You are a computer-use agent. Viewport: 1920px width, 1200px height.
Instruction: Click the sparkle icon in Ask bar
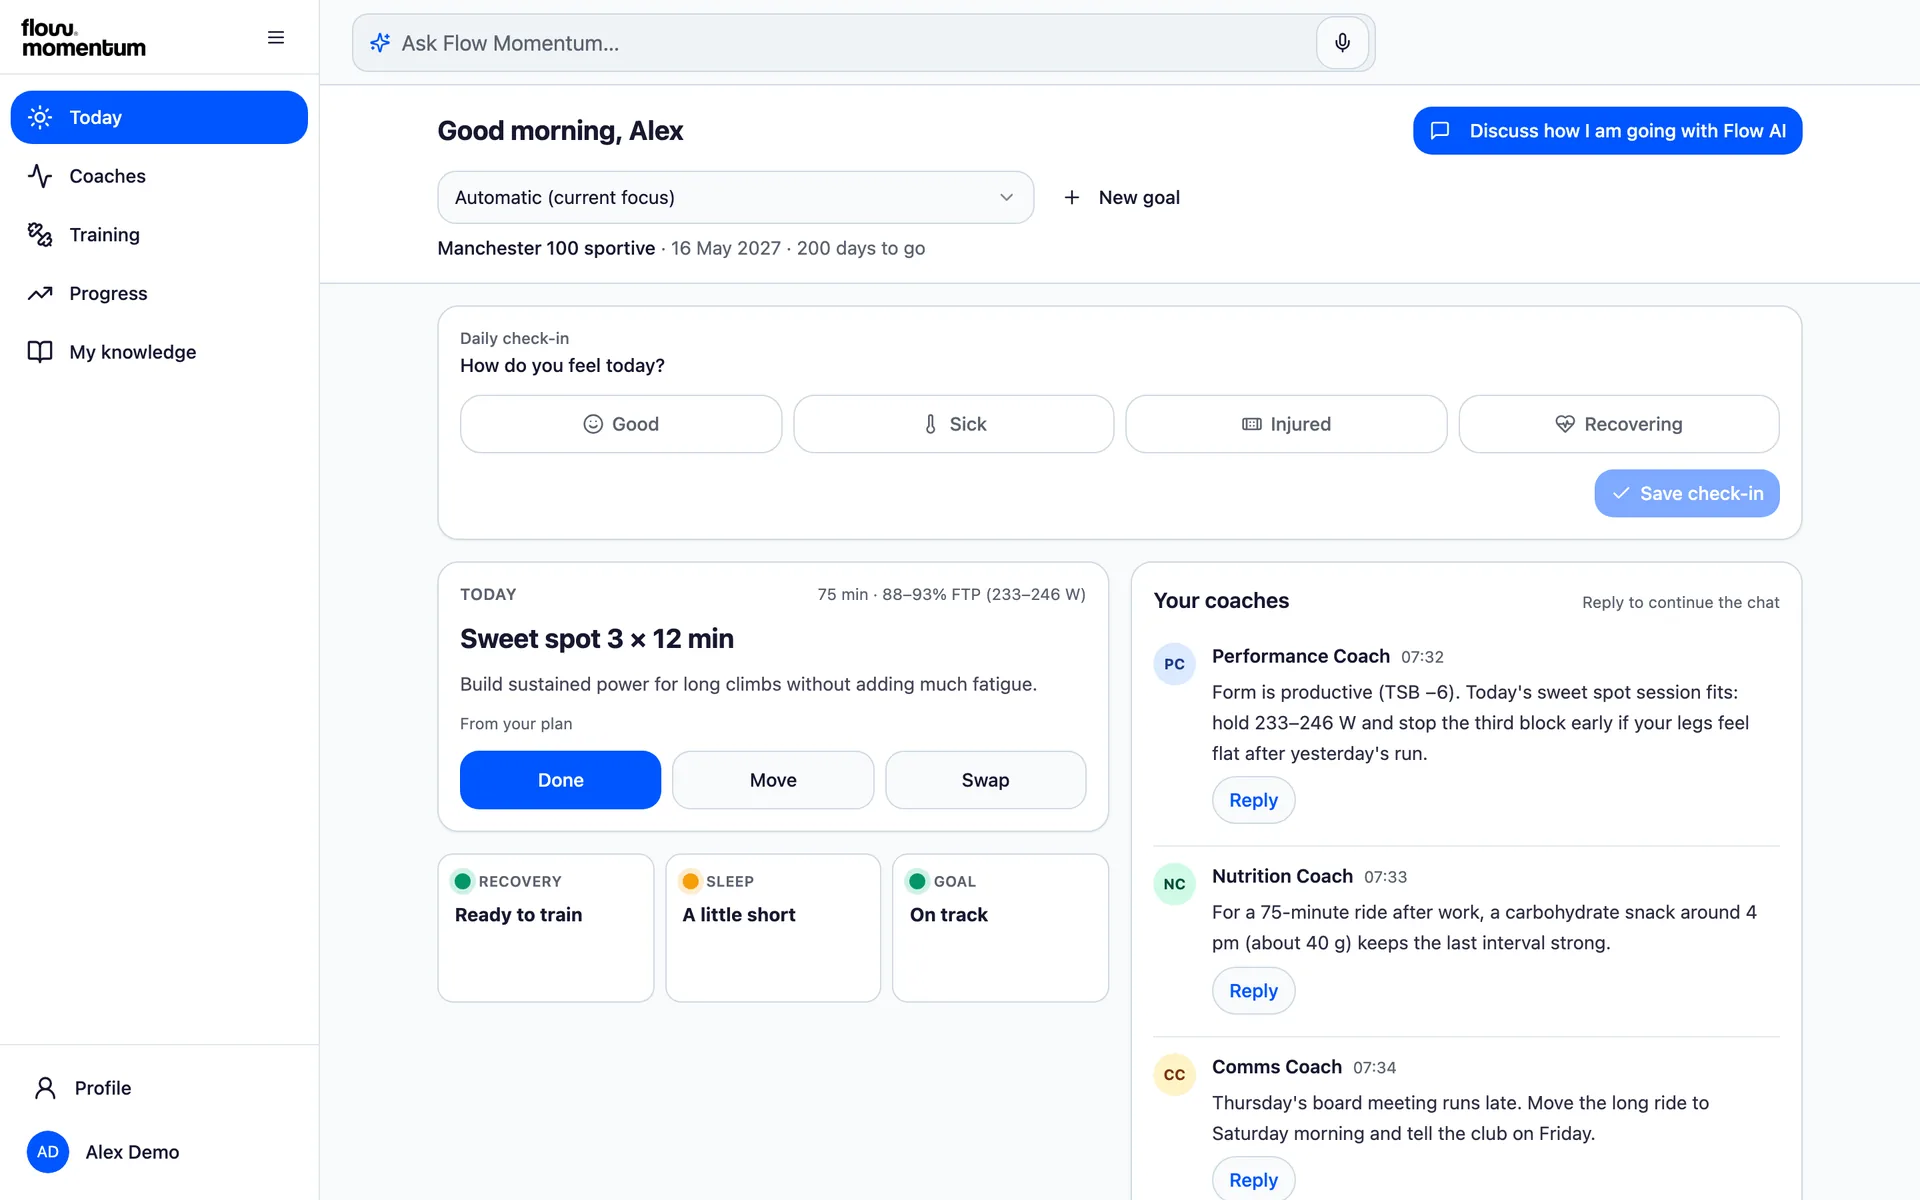point(380,43)
